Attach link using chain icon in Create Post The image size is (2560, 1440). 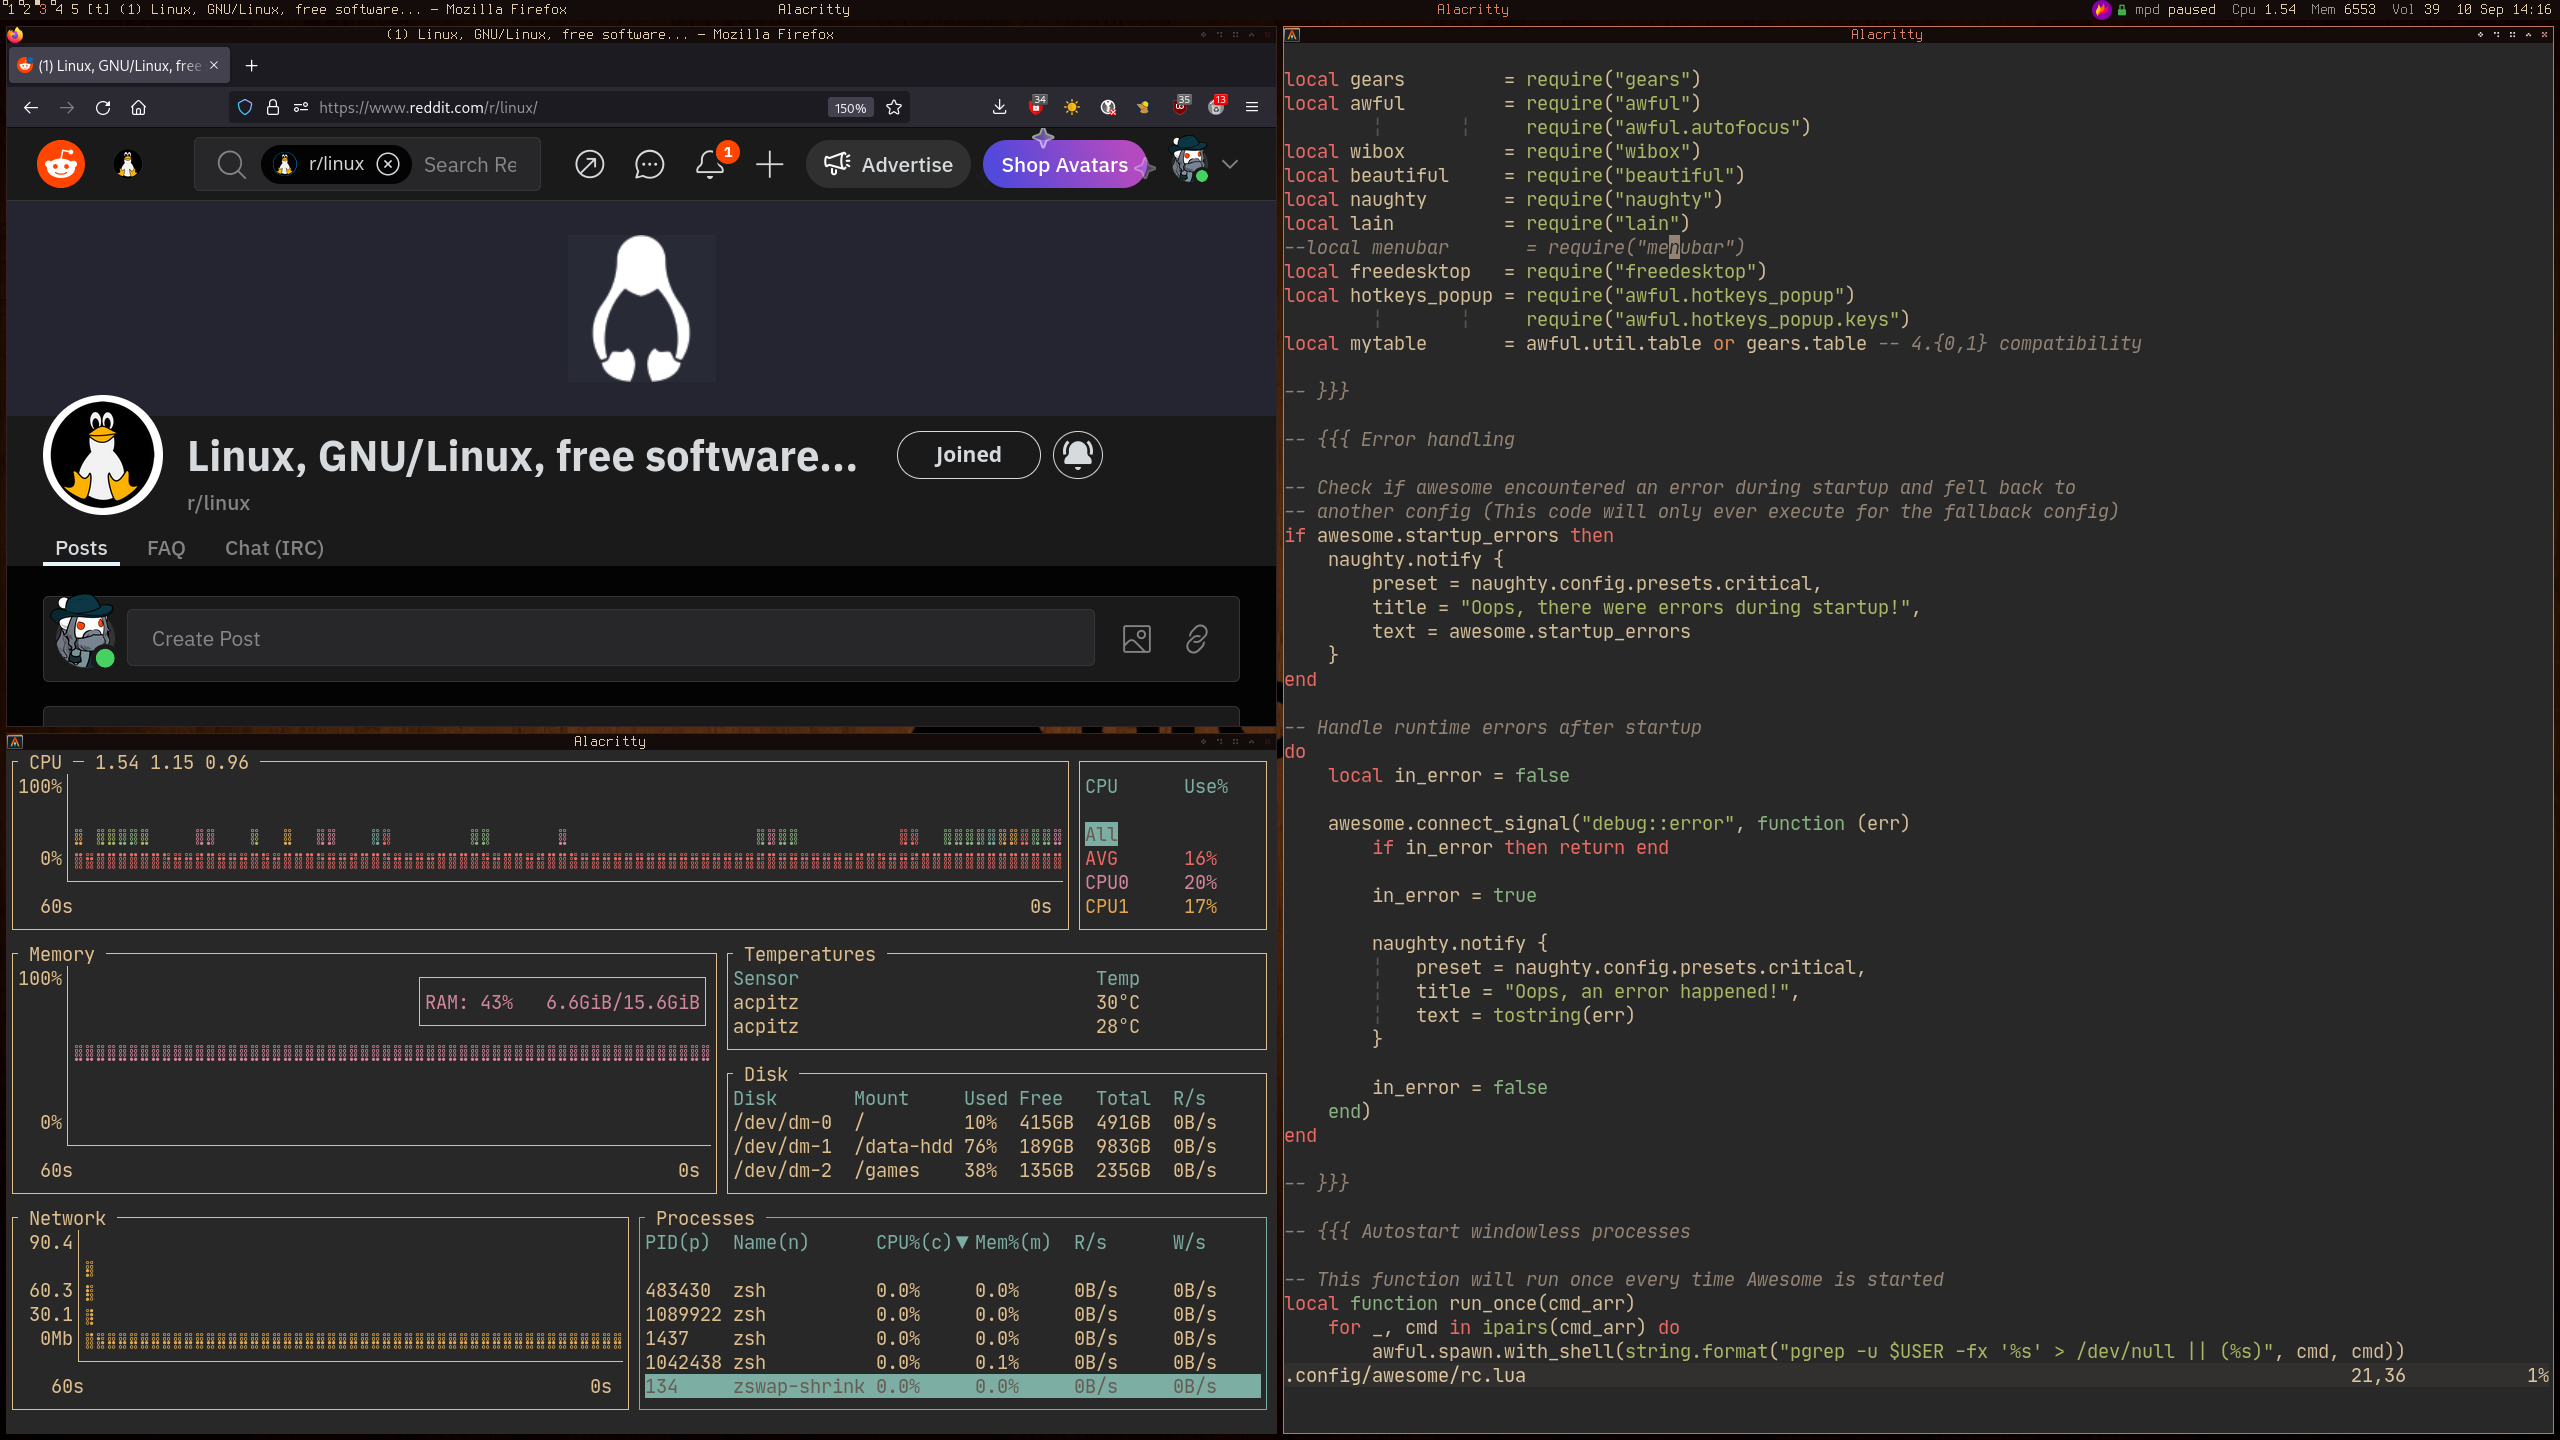point(1196,639)
